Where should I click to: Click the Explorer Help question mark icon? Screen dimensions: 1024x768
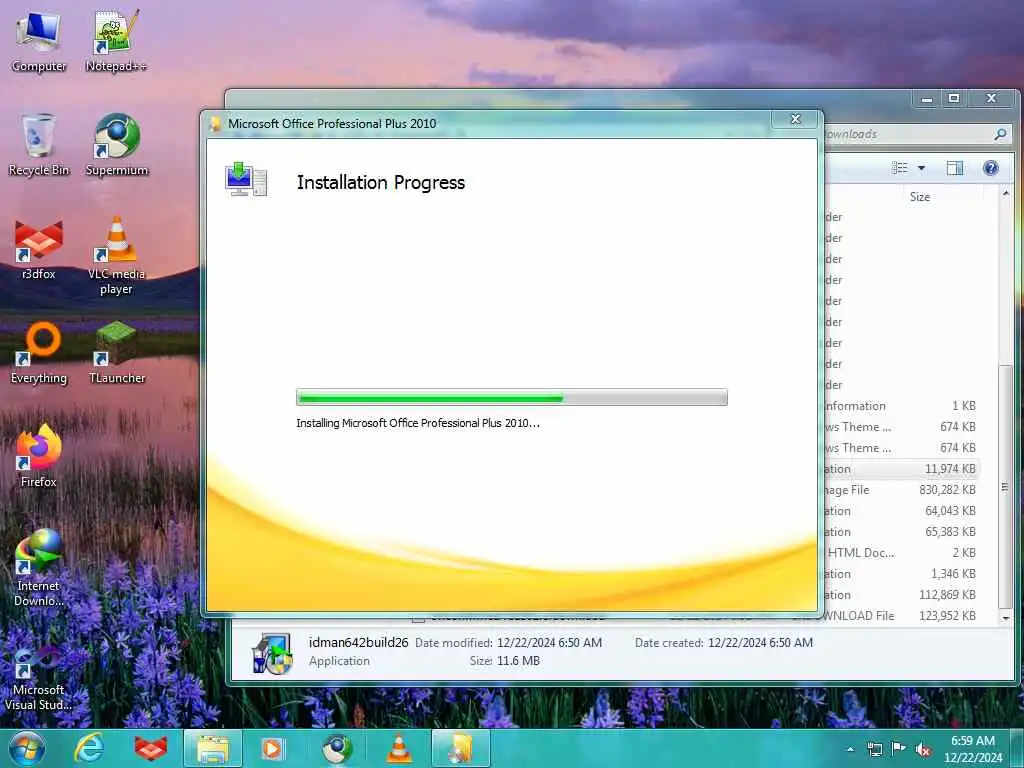990,168
